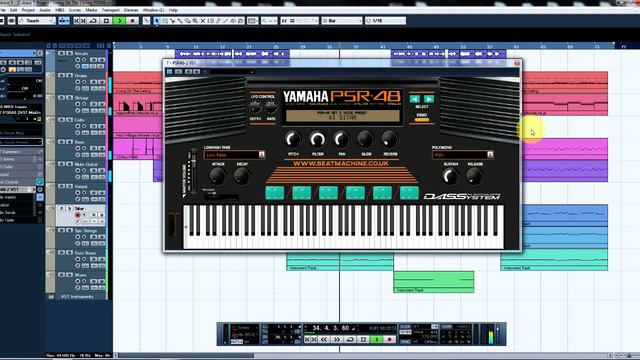Click the PITCH knob
The image size is (640, 360).
(x=293, y=140)
